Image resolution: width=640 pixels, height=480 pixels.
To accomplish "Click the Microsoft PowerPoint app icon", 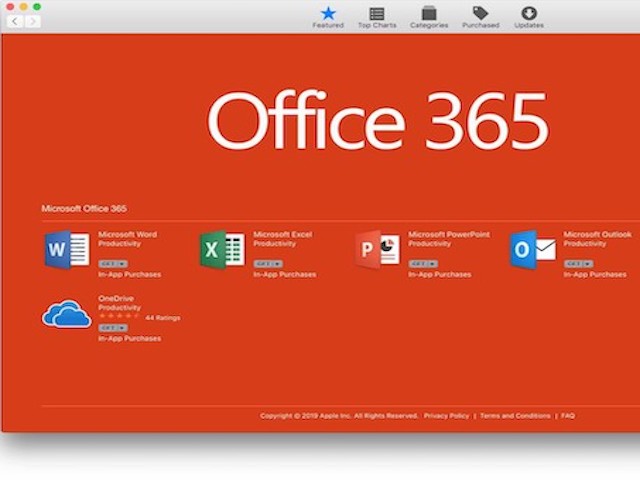I will pos(376,249).
